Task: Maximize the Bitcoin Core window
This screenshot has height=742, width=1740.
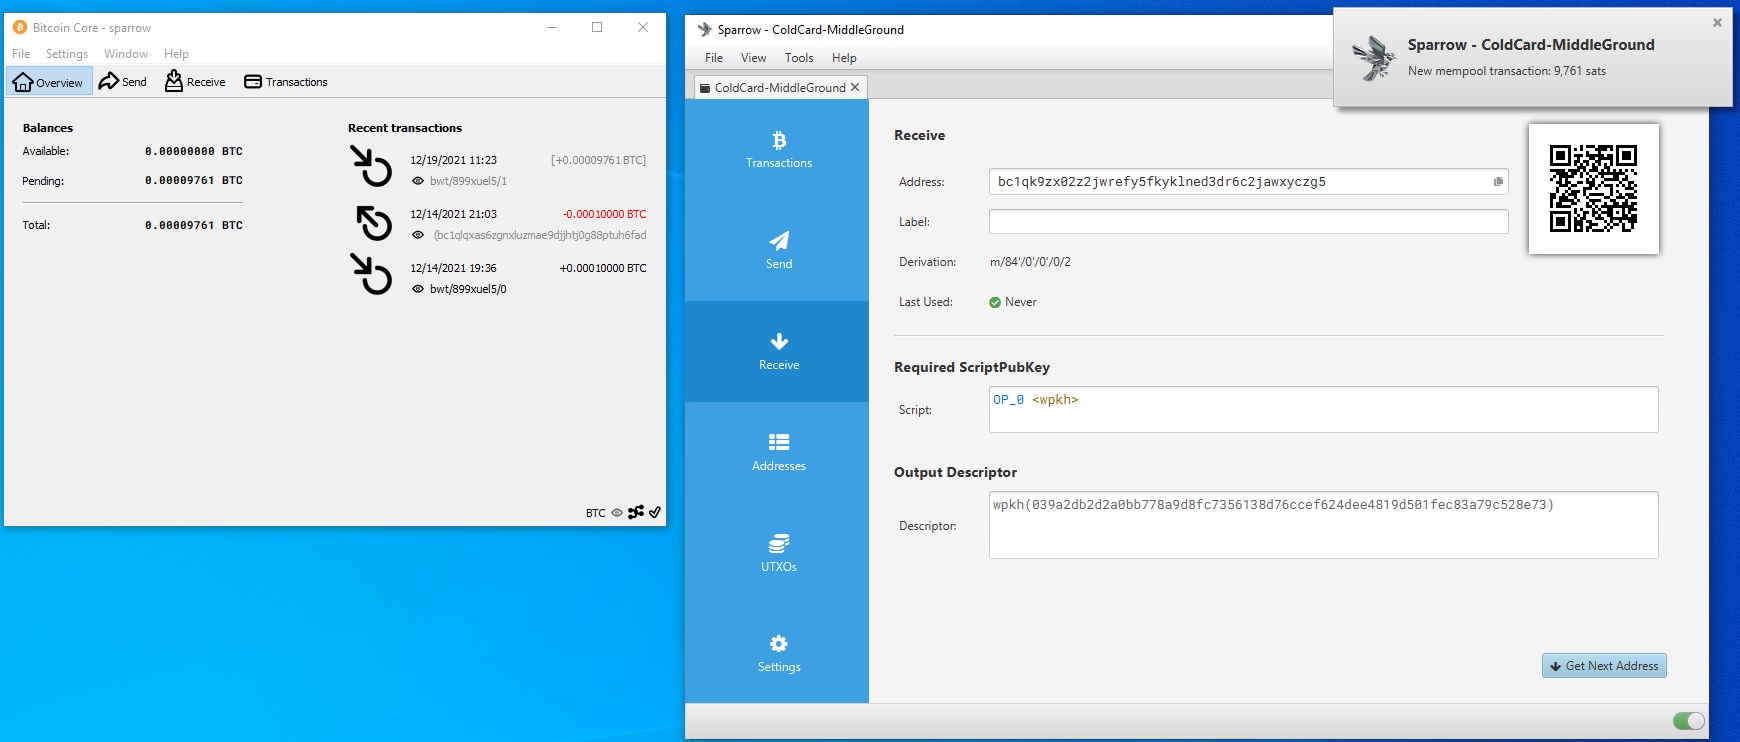Action: tap(597, 27)
